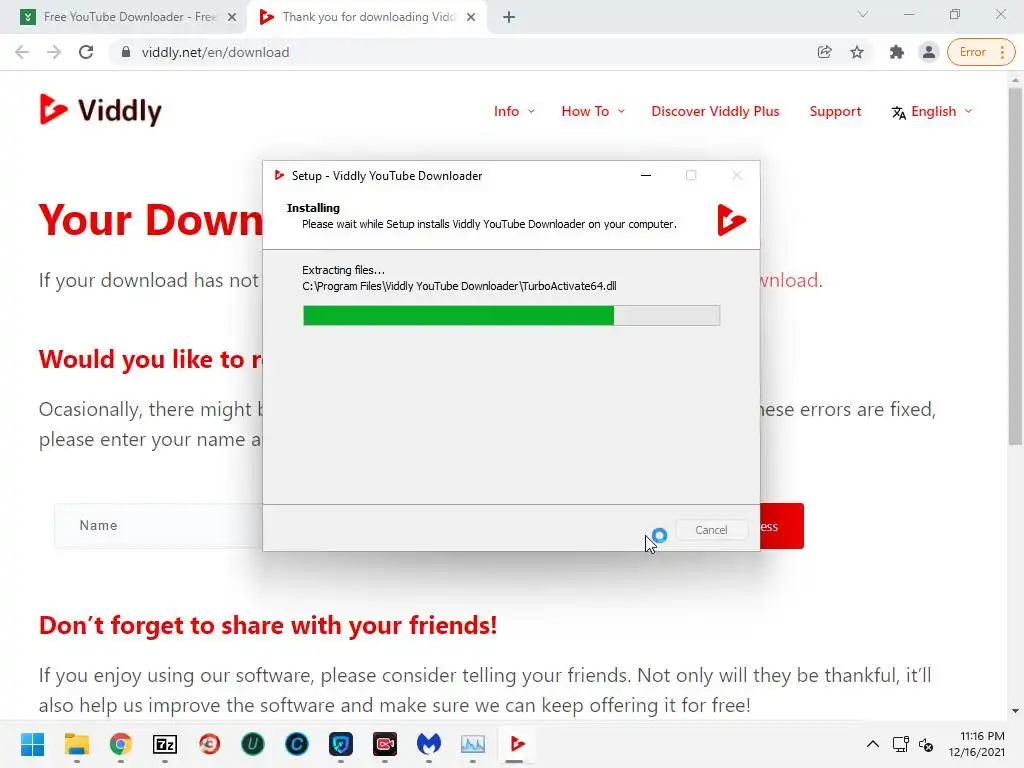Click the browser forward arrow
The image size is (1024, 768).
pyautogui.click(x=54, y=52)
